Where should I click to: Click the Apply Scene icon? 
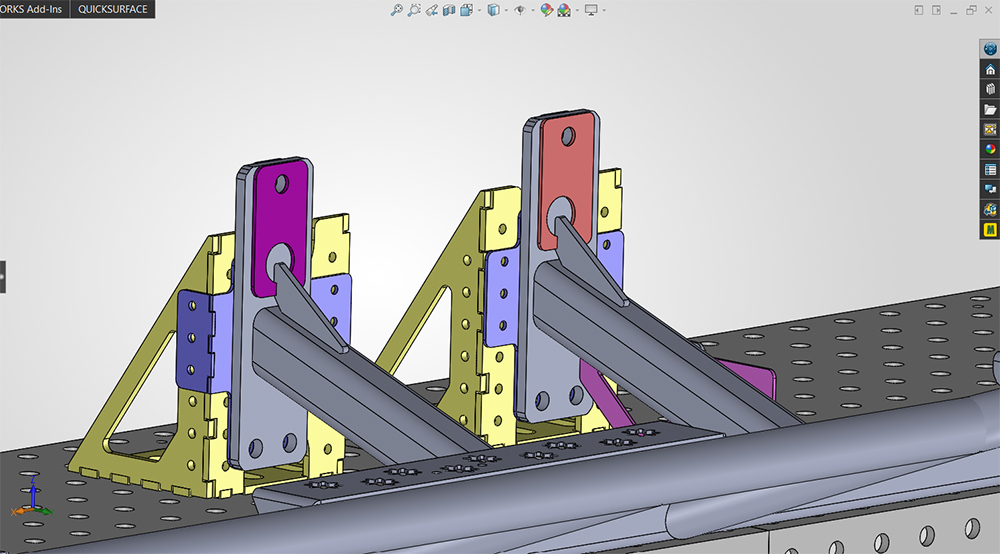[564, 10]
